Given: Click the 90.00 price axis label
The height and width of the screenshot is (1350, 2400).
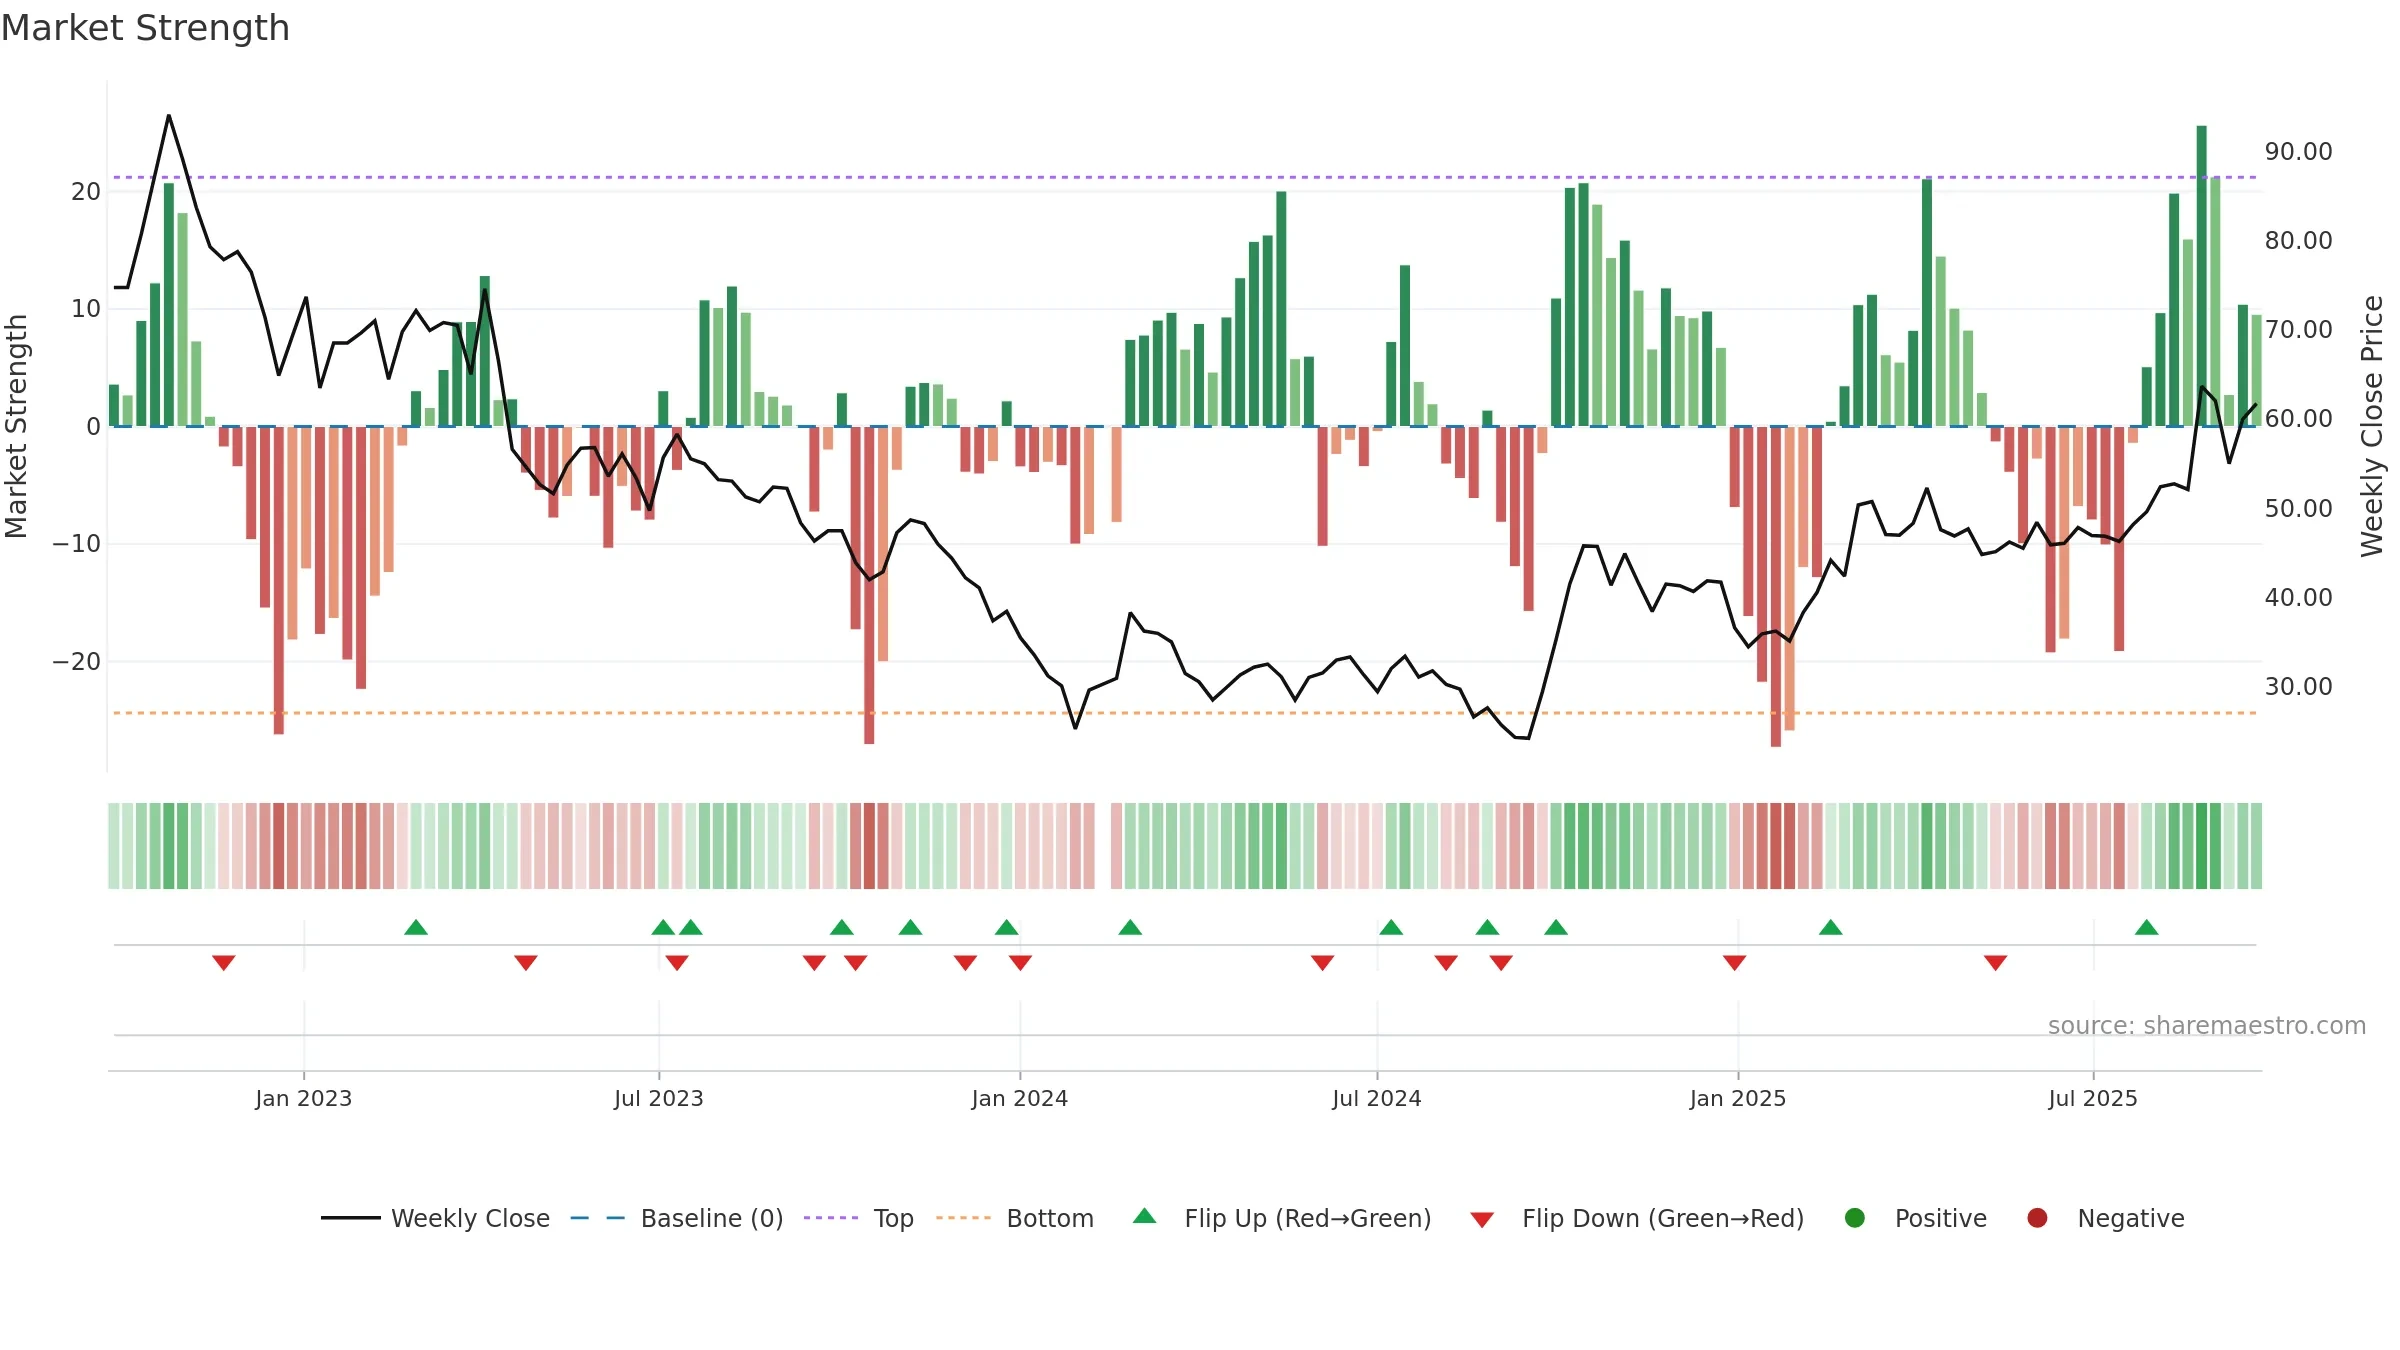Looking at the screenshot, I should (x=2298, y=152).
